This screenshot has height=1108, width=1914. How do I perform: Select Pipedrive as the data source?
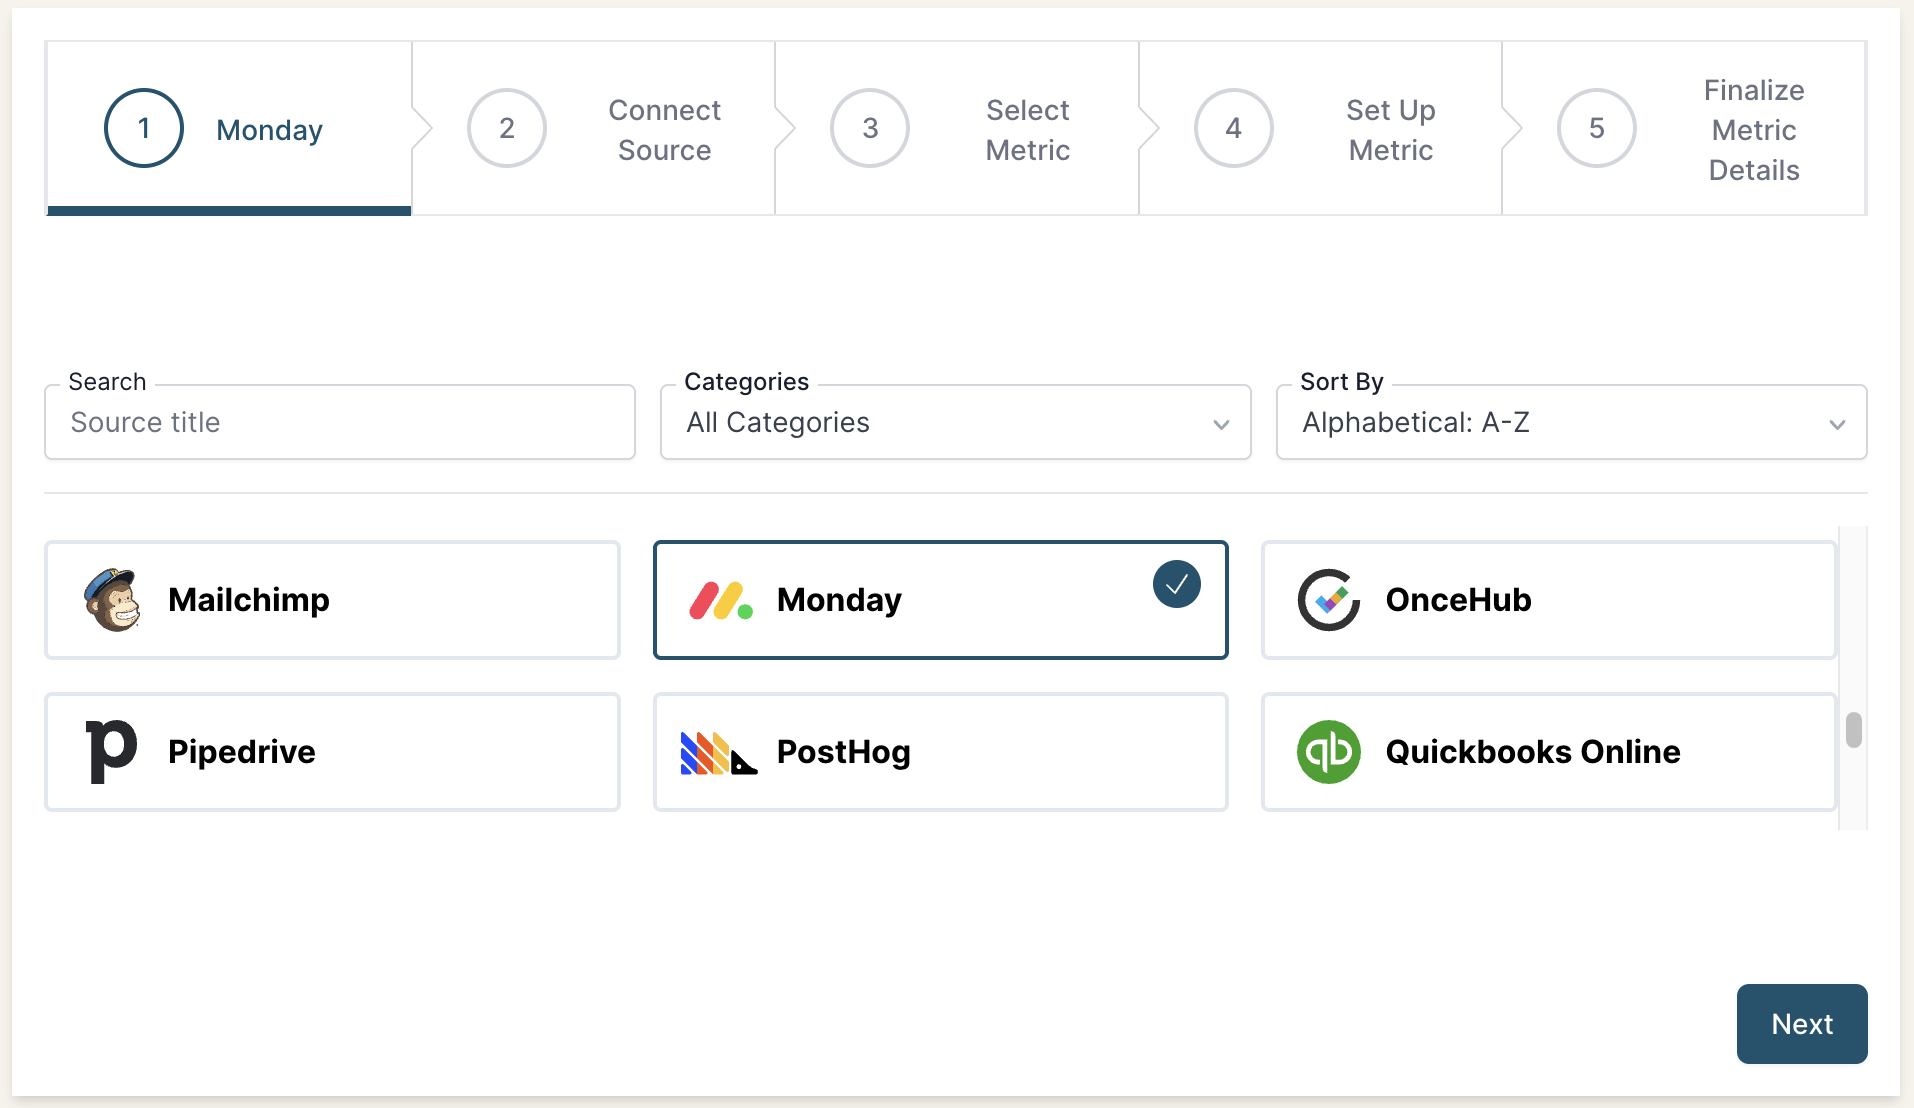[332, 752]
